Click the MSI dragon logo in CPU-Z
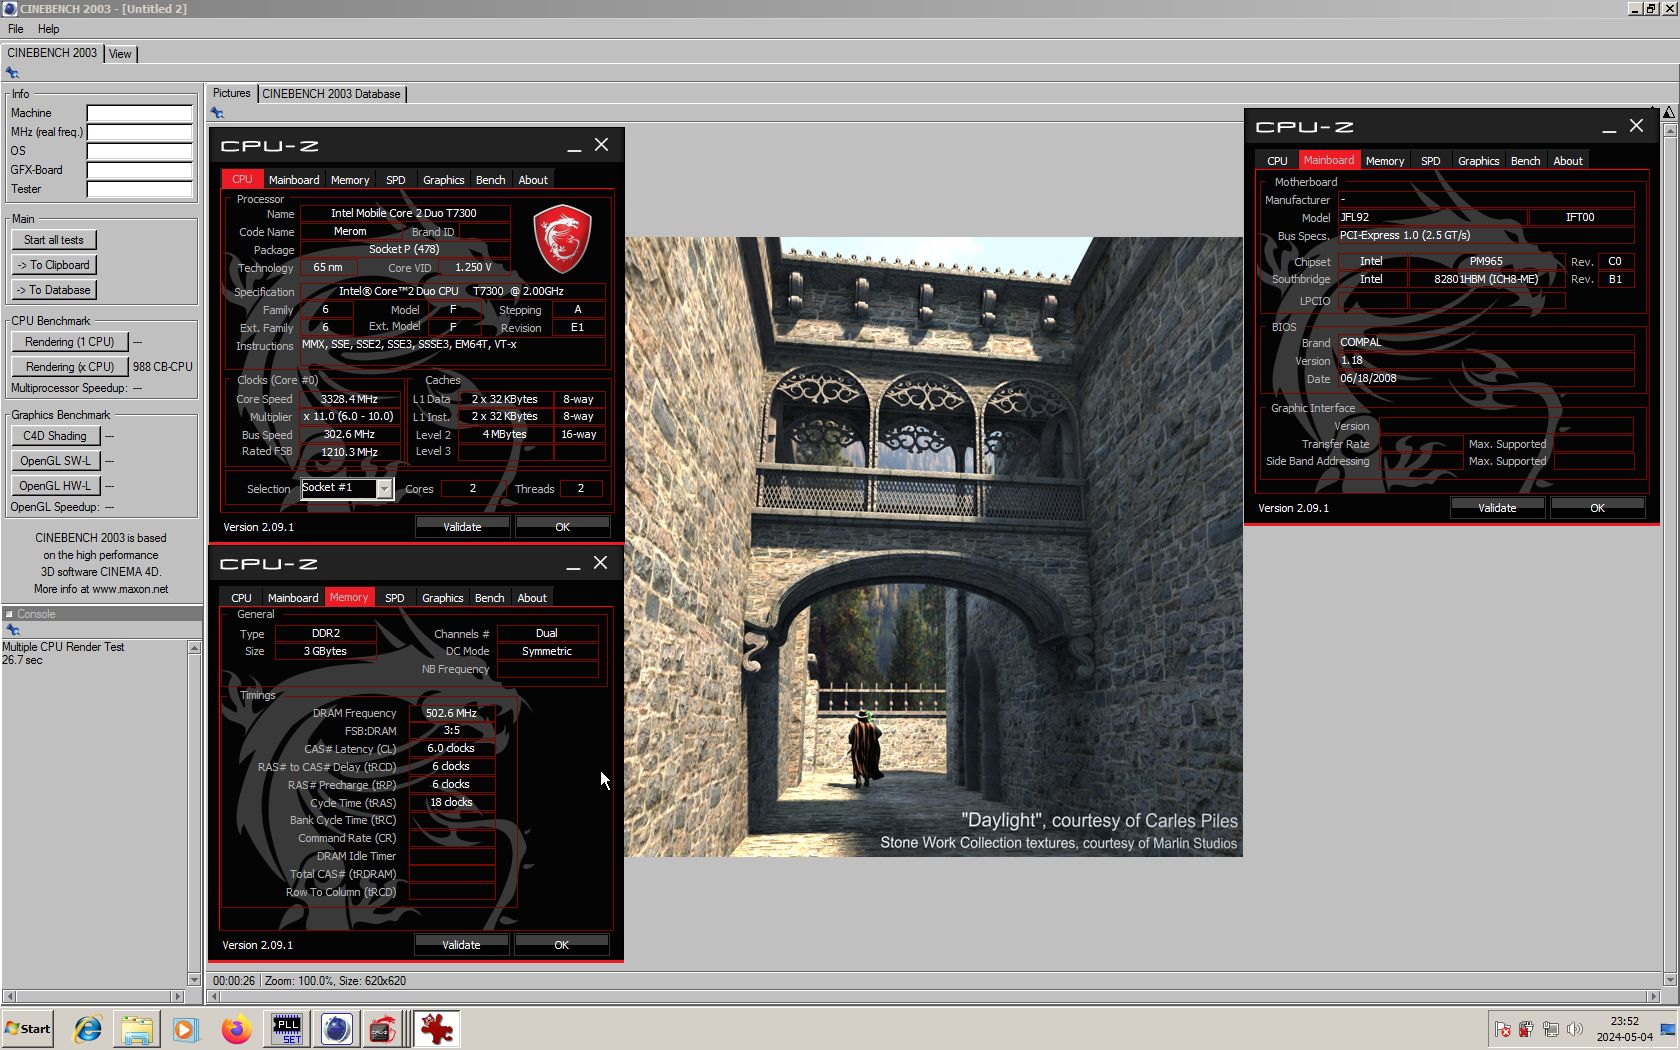This screenshot has width=1680, height=1050. (562, 239)
